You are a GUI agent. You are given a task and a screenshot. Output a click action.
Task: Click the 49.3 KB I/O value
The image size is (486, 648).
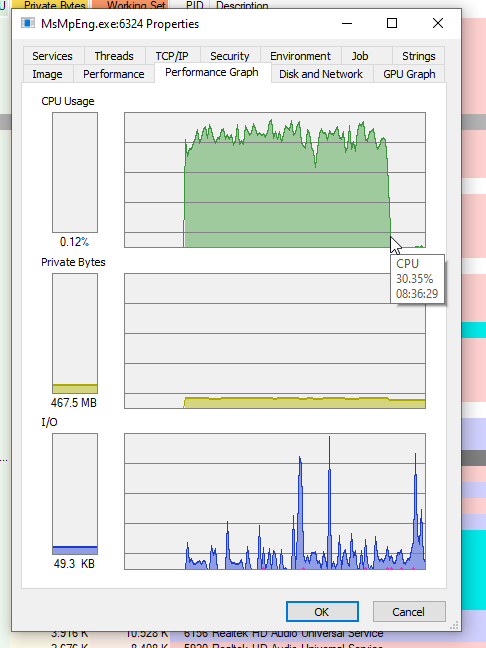coord(74,564)
